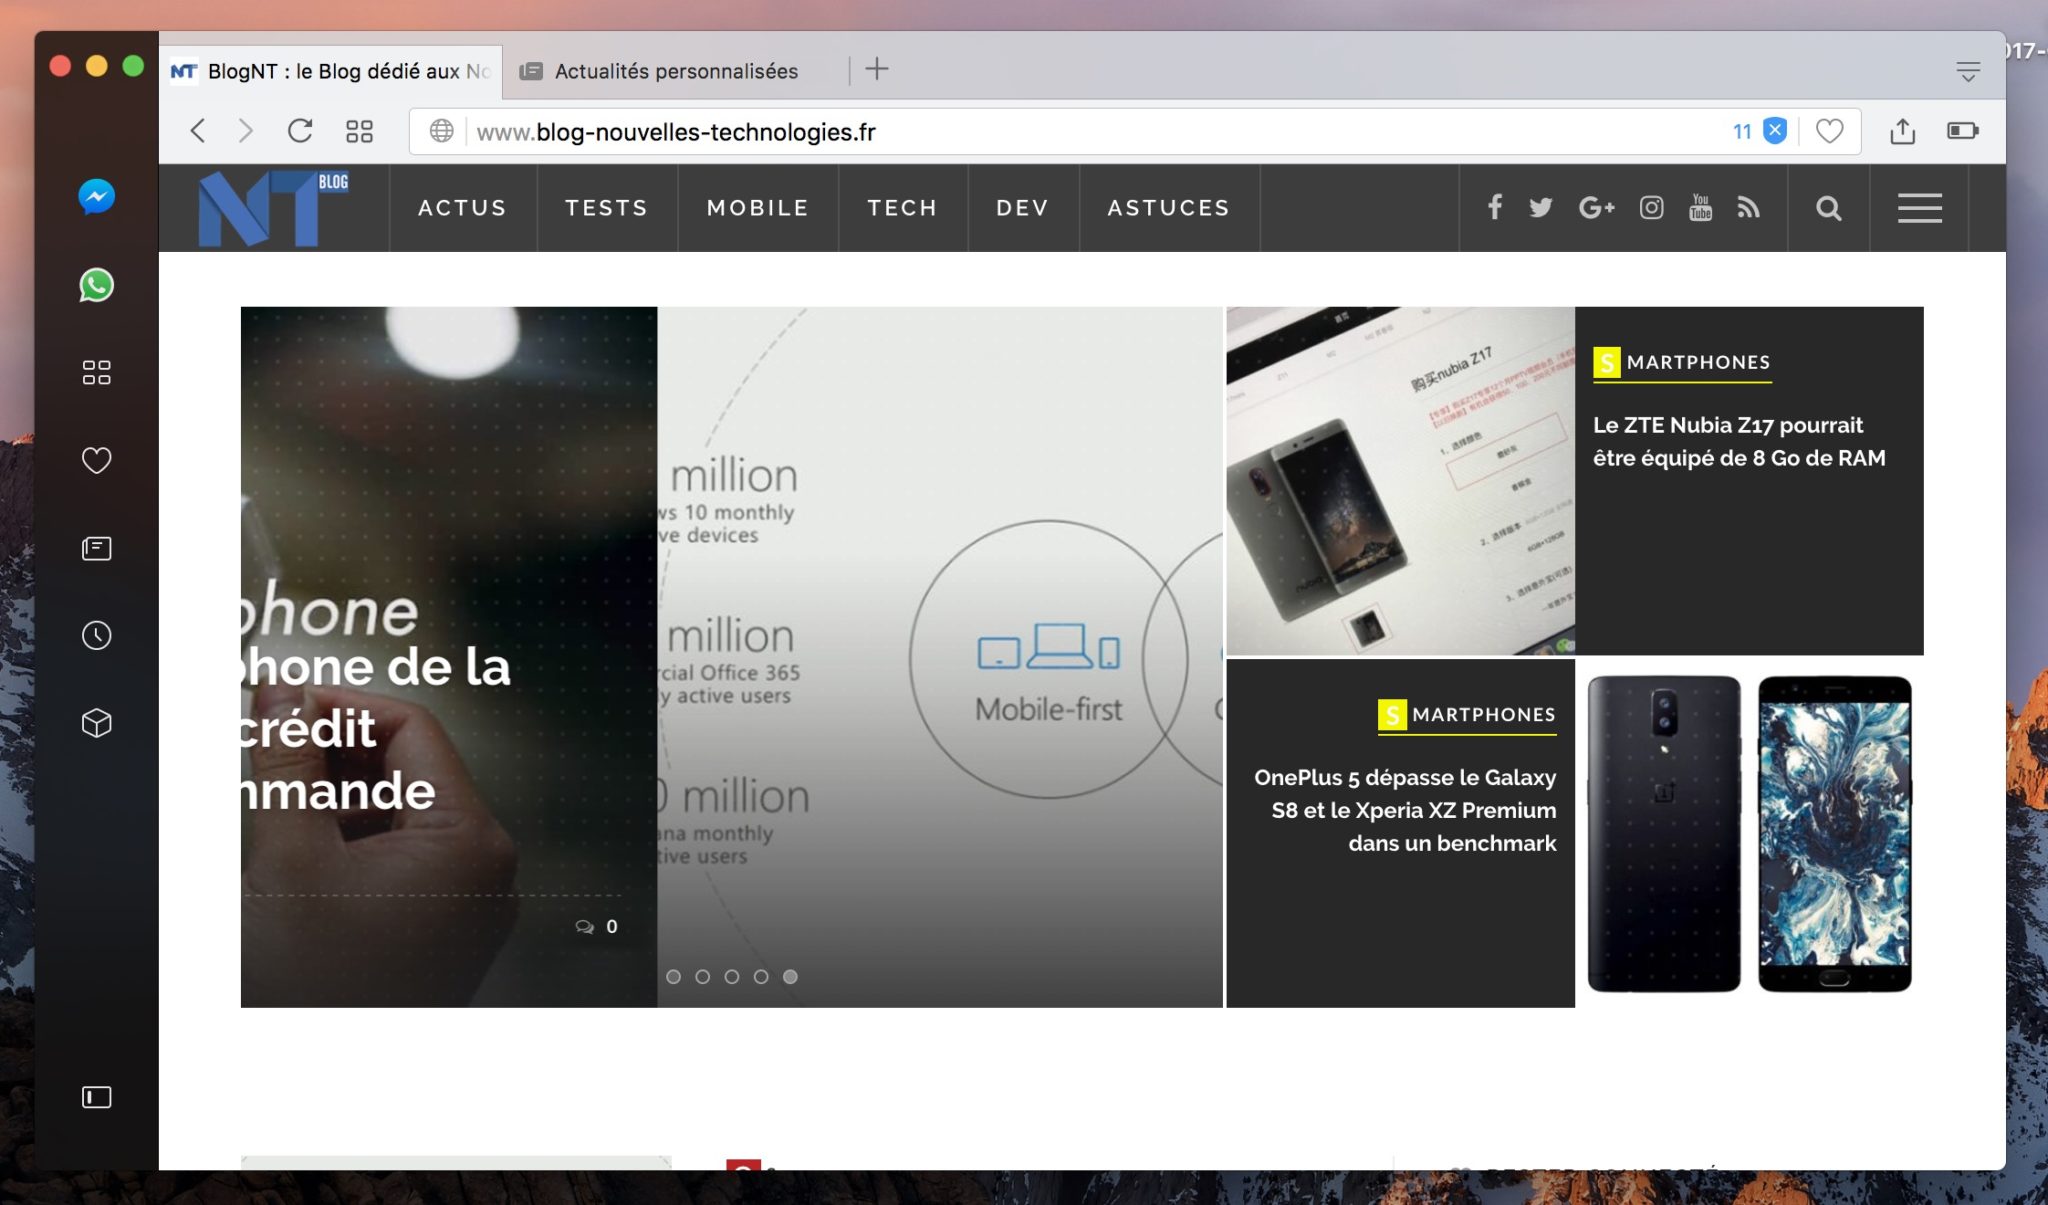Image resolution: width=2048 pixels, height=1205 pixels.
Task: Click the share icon in toolbar
Action: [1902, 131]
